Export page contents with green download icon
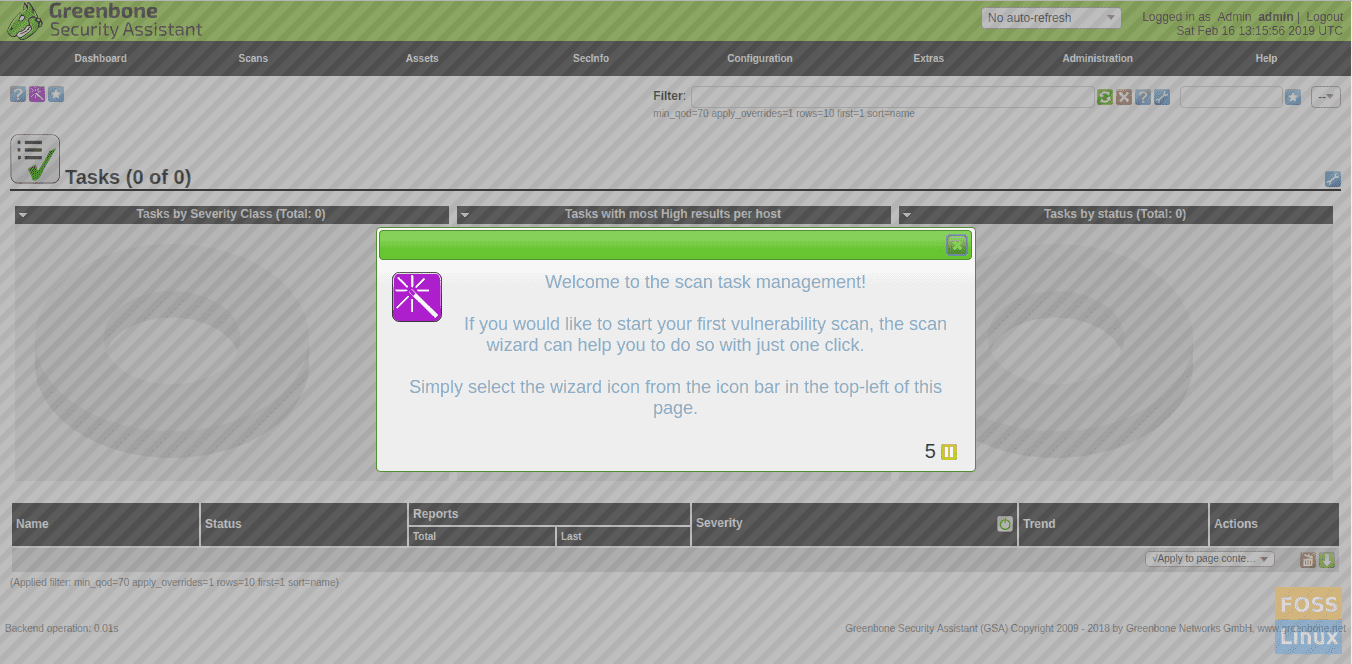Screen dimensions: 1352x664 coord(1327,560)
